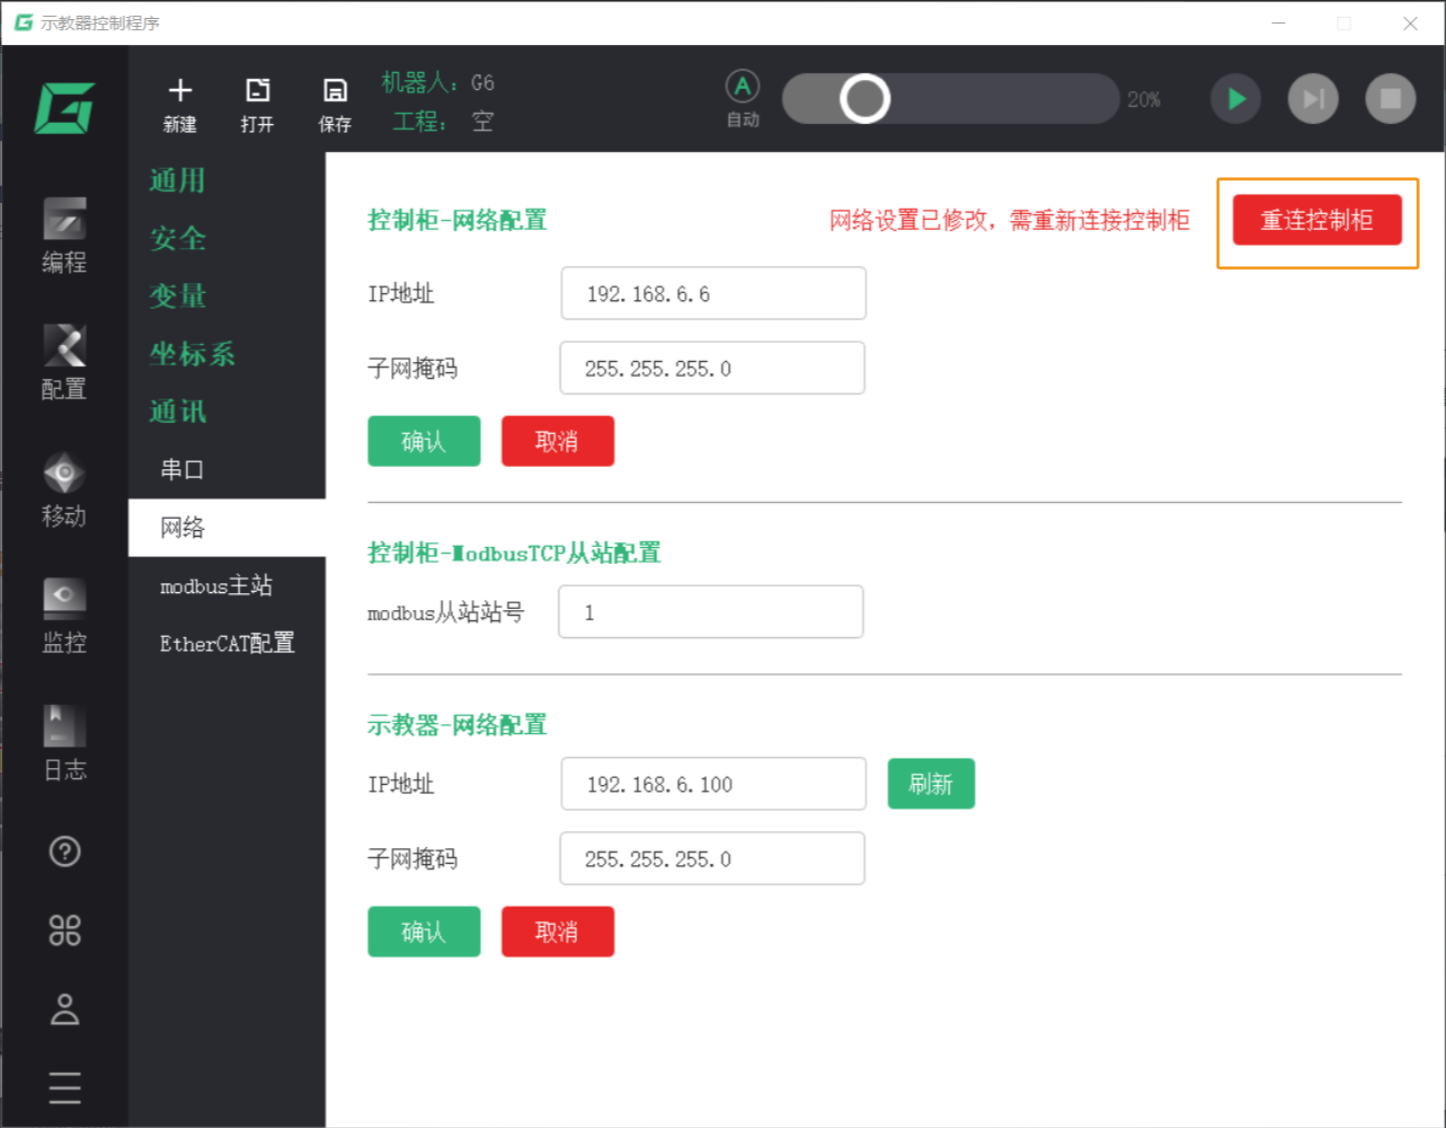Click the step-forward playback button
Screen dimensions: 1446x1128
1313,98
